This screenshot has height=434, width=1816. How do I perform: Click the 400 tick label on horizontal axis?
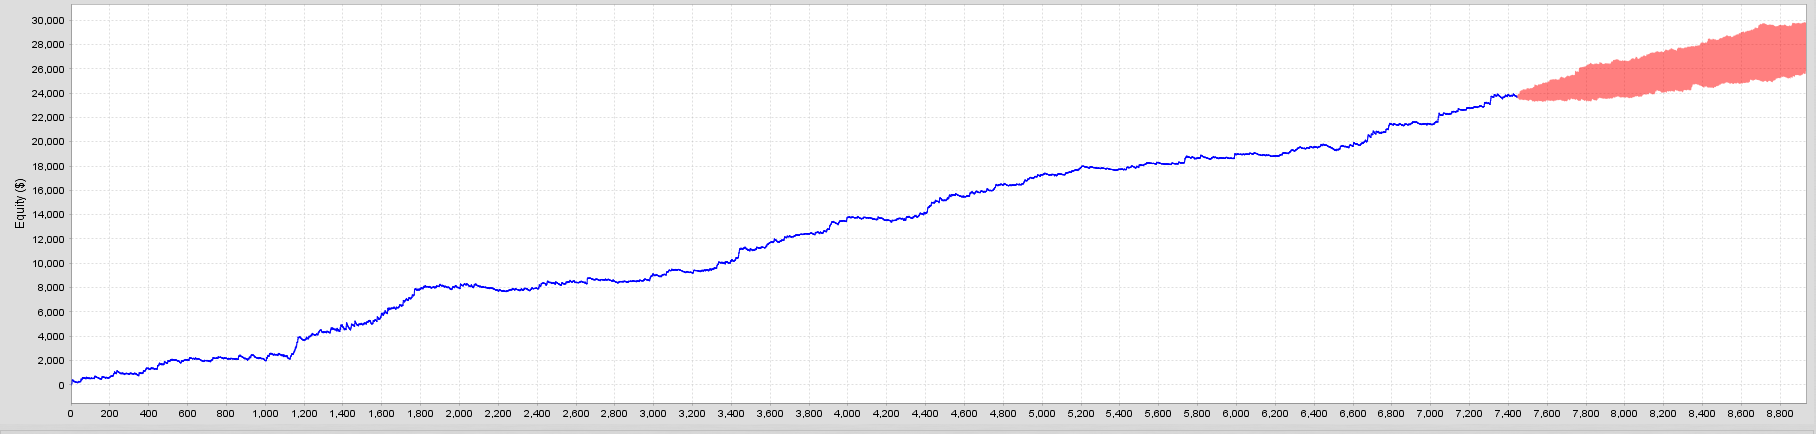[148, 413]
